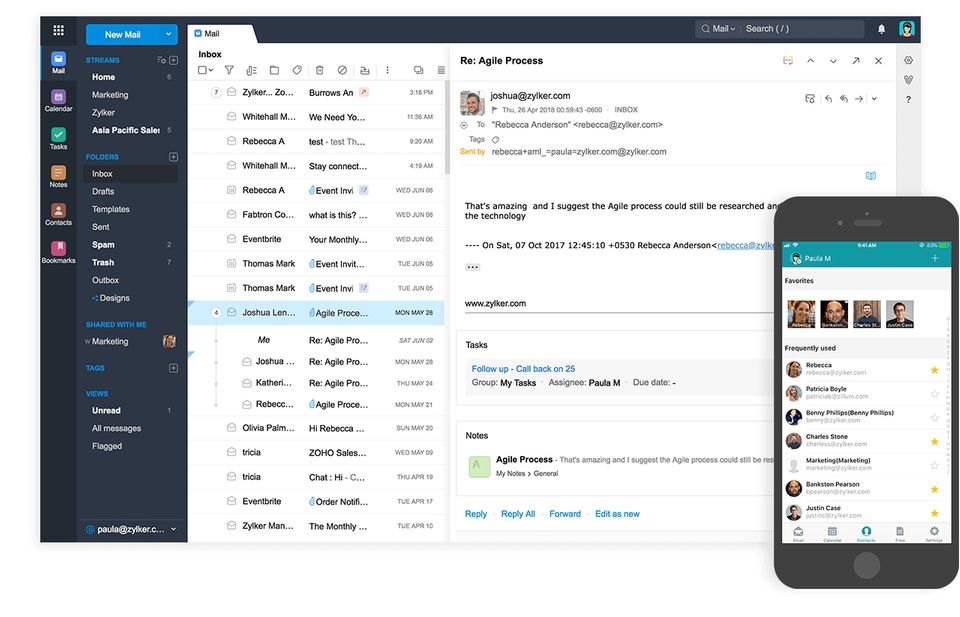Click the search input field

(x=802, y=29)
